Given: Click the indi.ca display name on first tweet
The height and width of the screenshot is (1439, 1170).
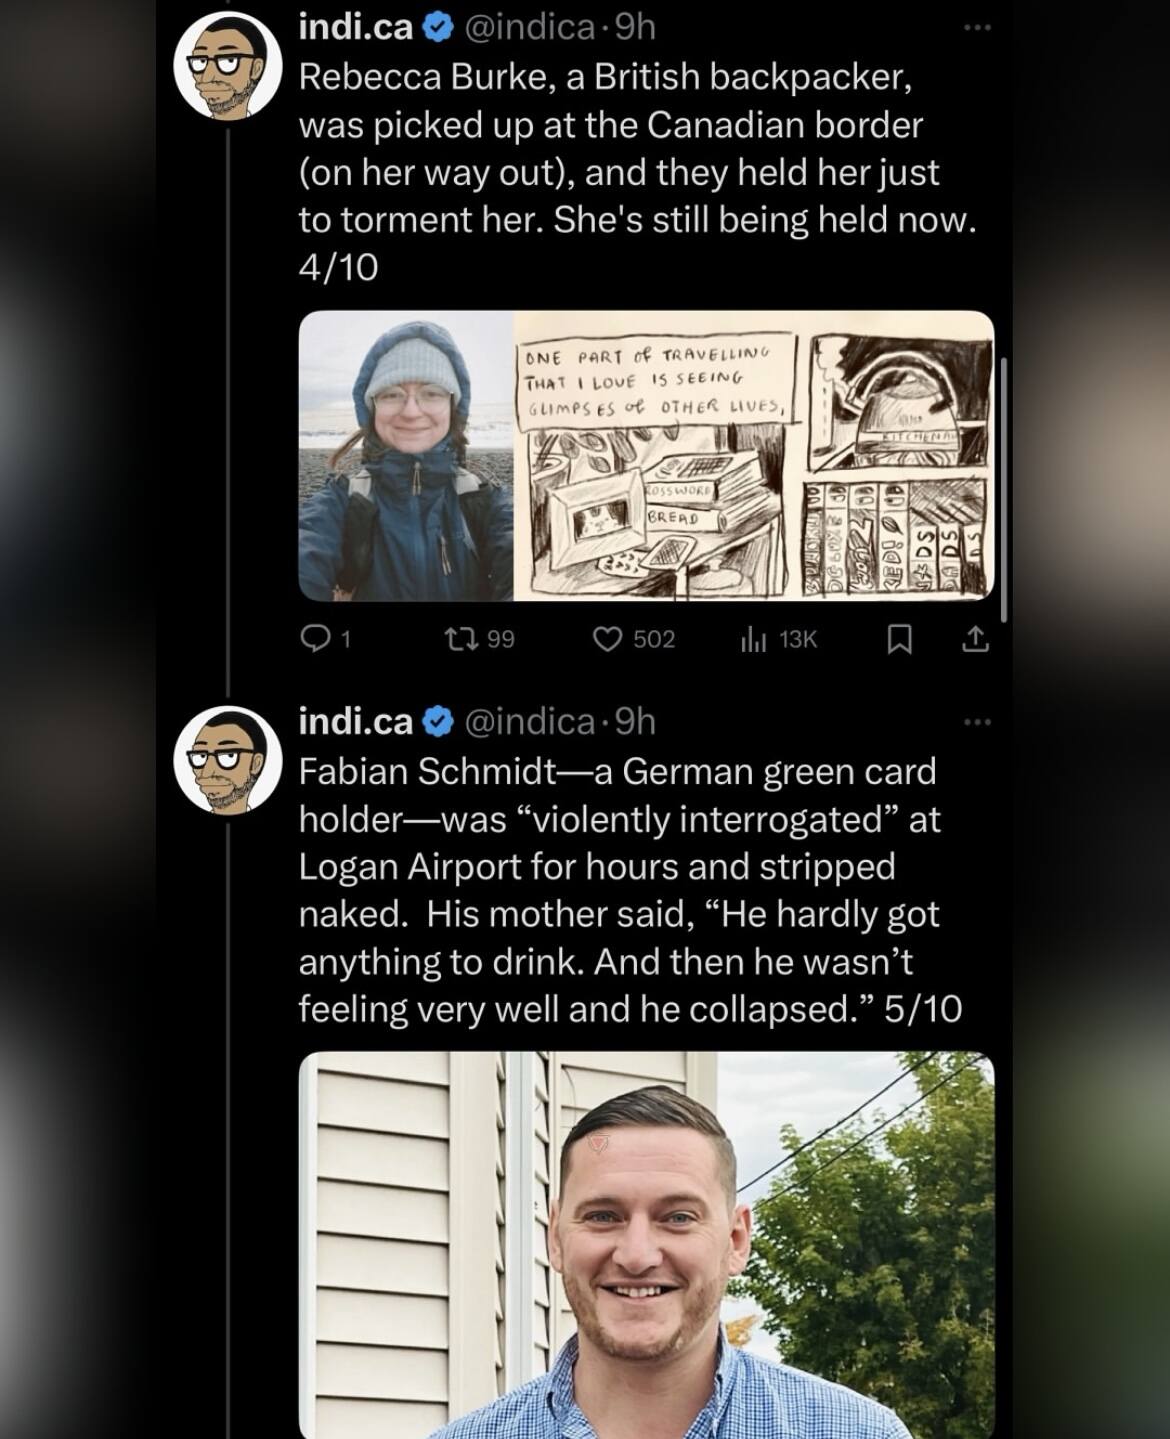Looking at the screenshot, I should (x=355, y=27).
